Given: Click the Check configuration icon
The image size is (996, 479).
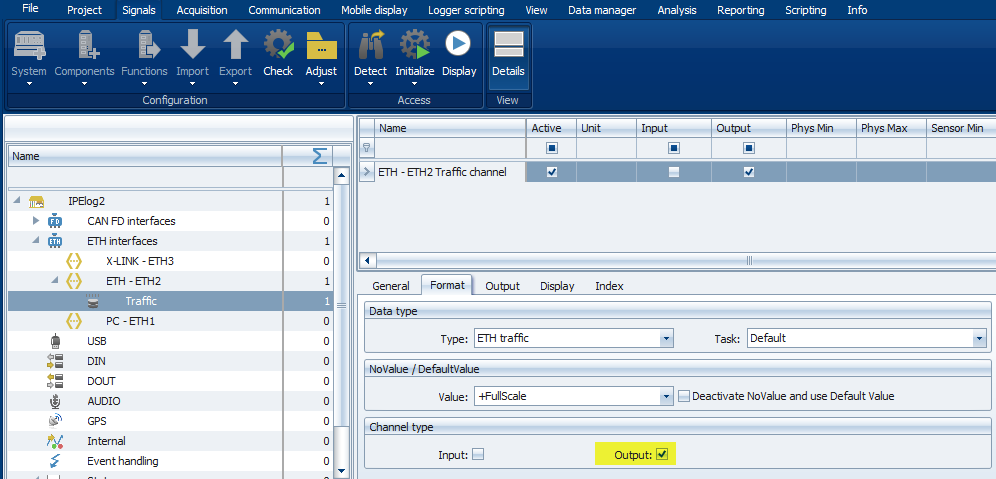Looking at the screenshot, I should pos(278,46).
